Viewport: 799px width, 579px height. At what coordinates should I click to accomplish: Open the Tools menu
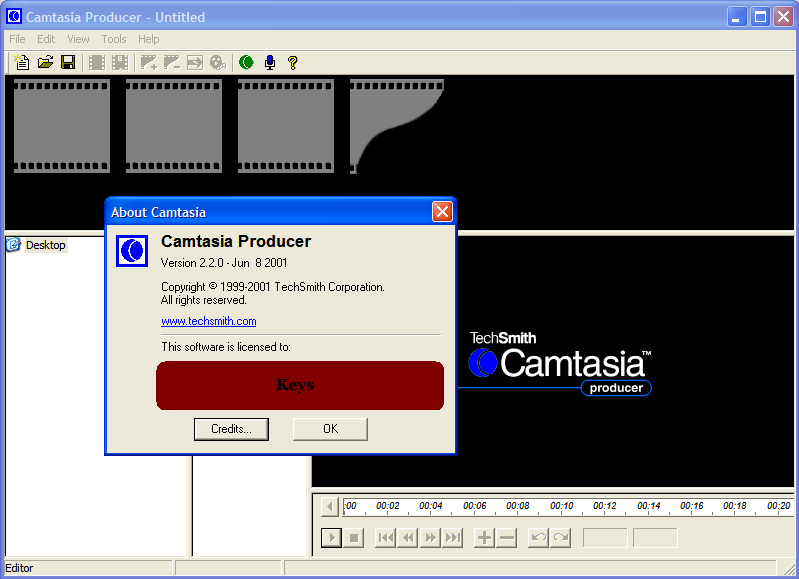pos(114,39)
